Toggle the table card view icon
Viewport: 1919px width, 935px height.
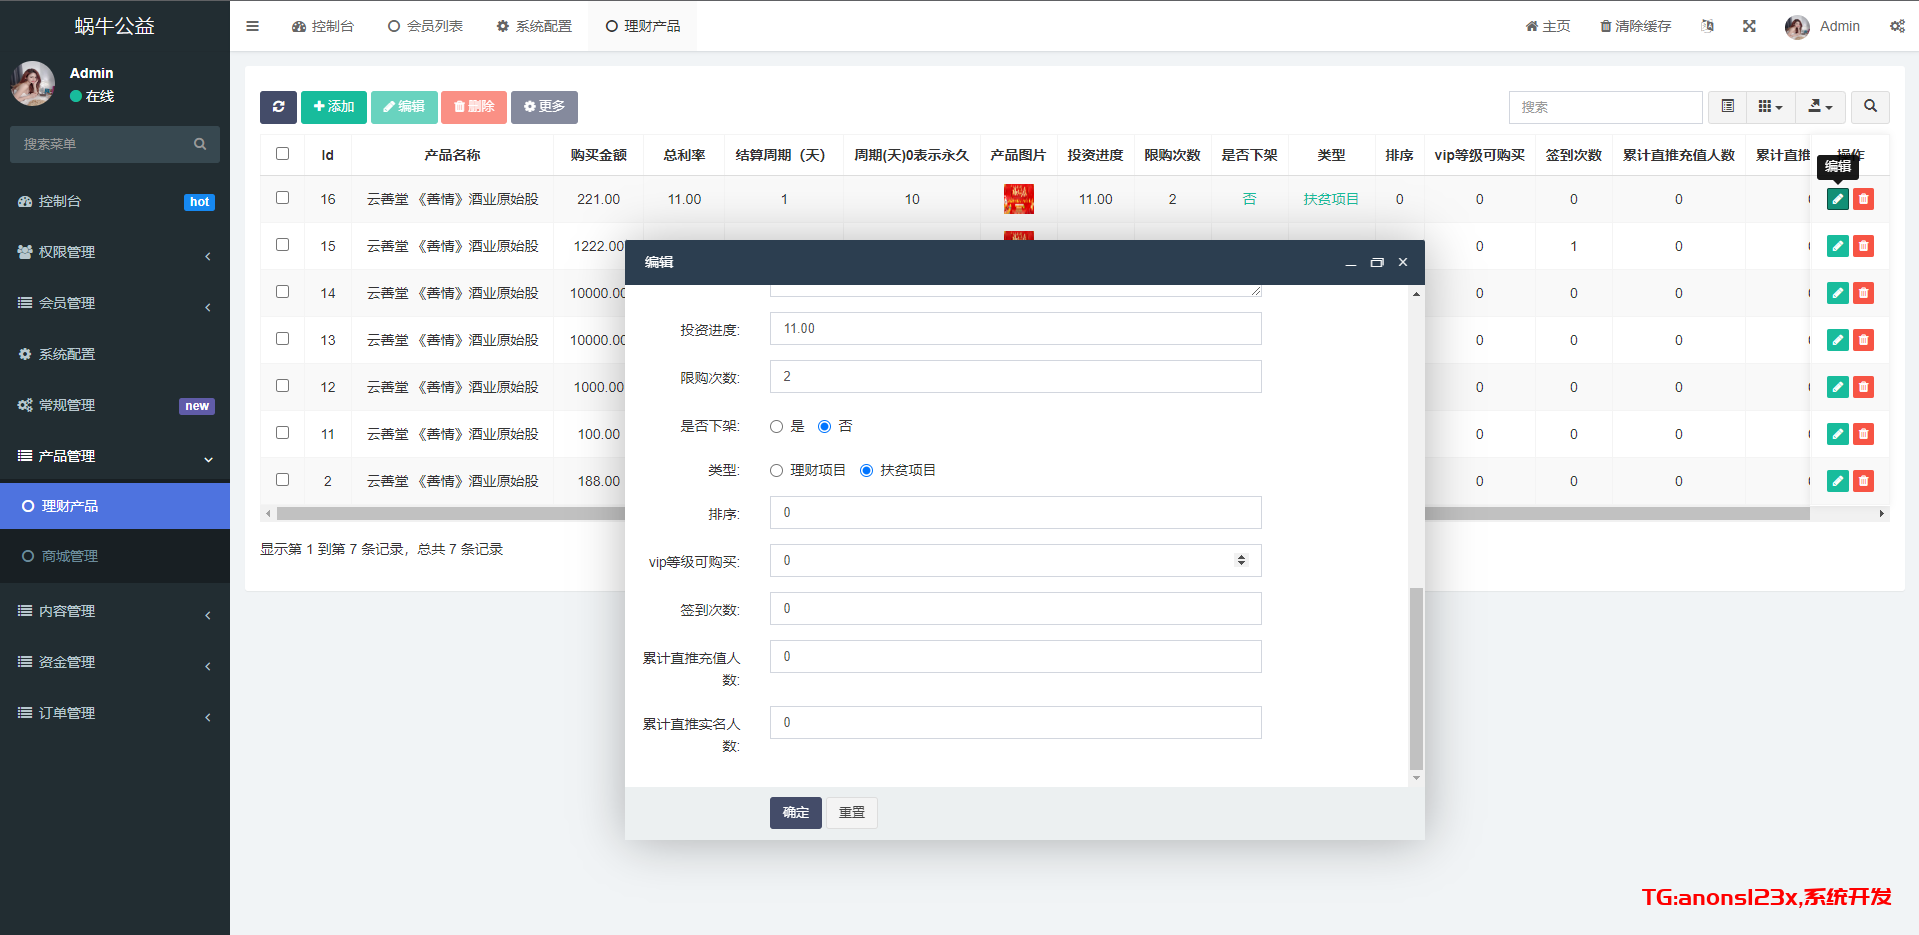pos(1727,106)
